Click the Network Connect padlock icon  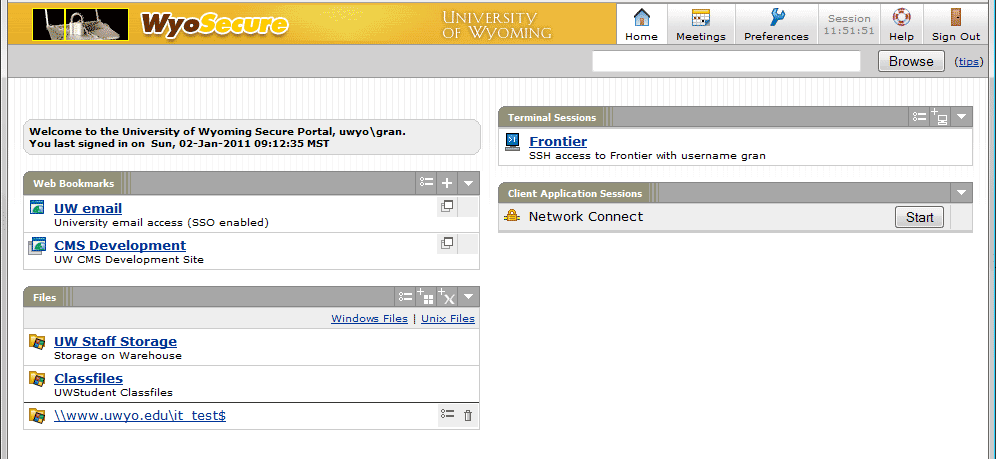[512, 216]
